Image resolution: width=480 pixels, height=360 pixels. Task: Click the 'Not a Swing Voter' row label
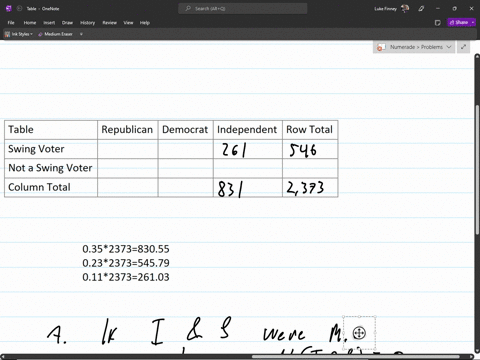(50, 168)
